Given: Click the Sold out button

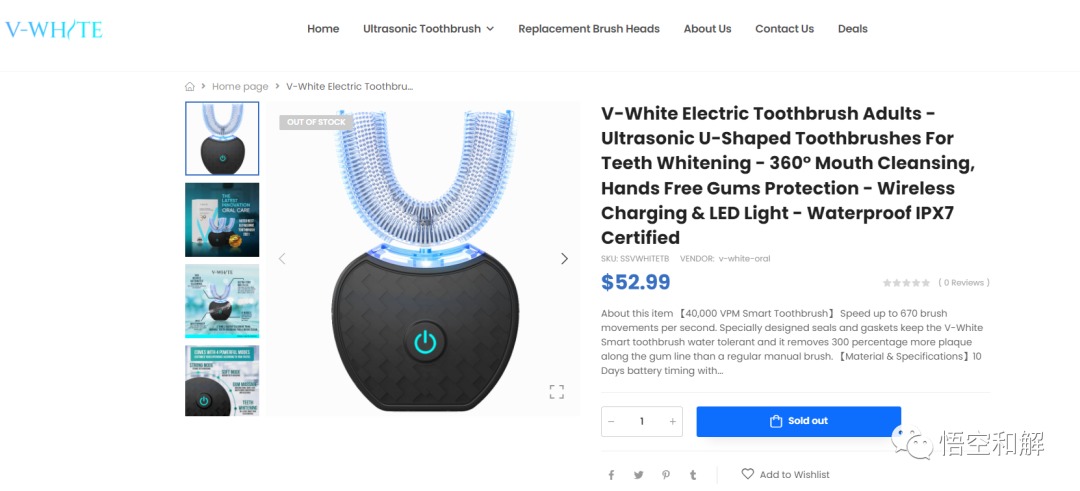Looking at the screenshot, I should [x=798, y=421].
